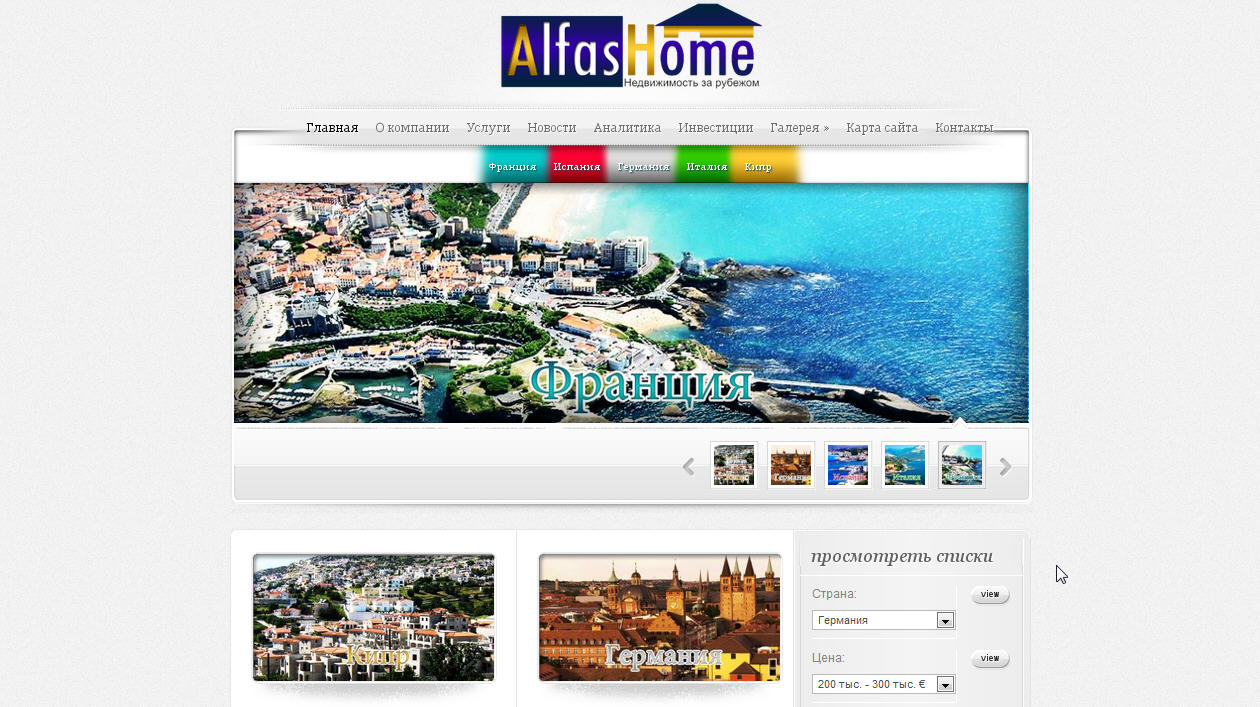Open the Главная menu item
Image resolution: width=1260 pixels, height=707 pixels.
click(x=332, y=128)
